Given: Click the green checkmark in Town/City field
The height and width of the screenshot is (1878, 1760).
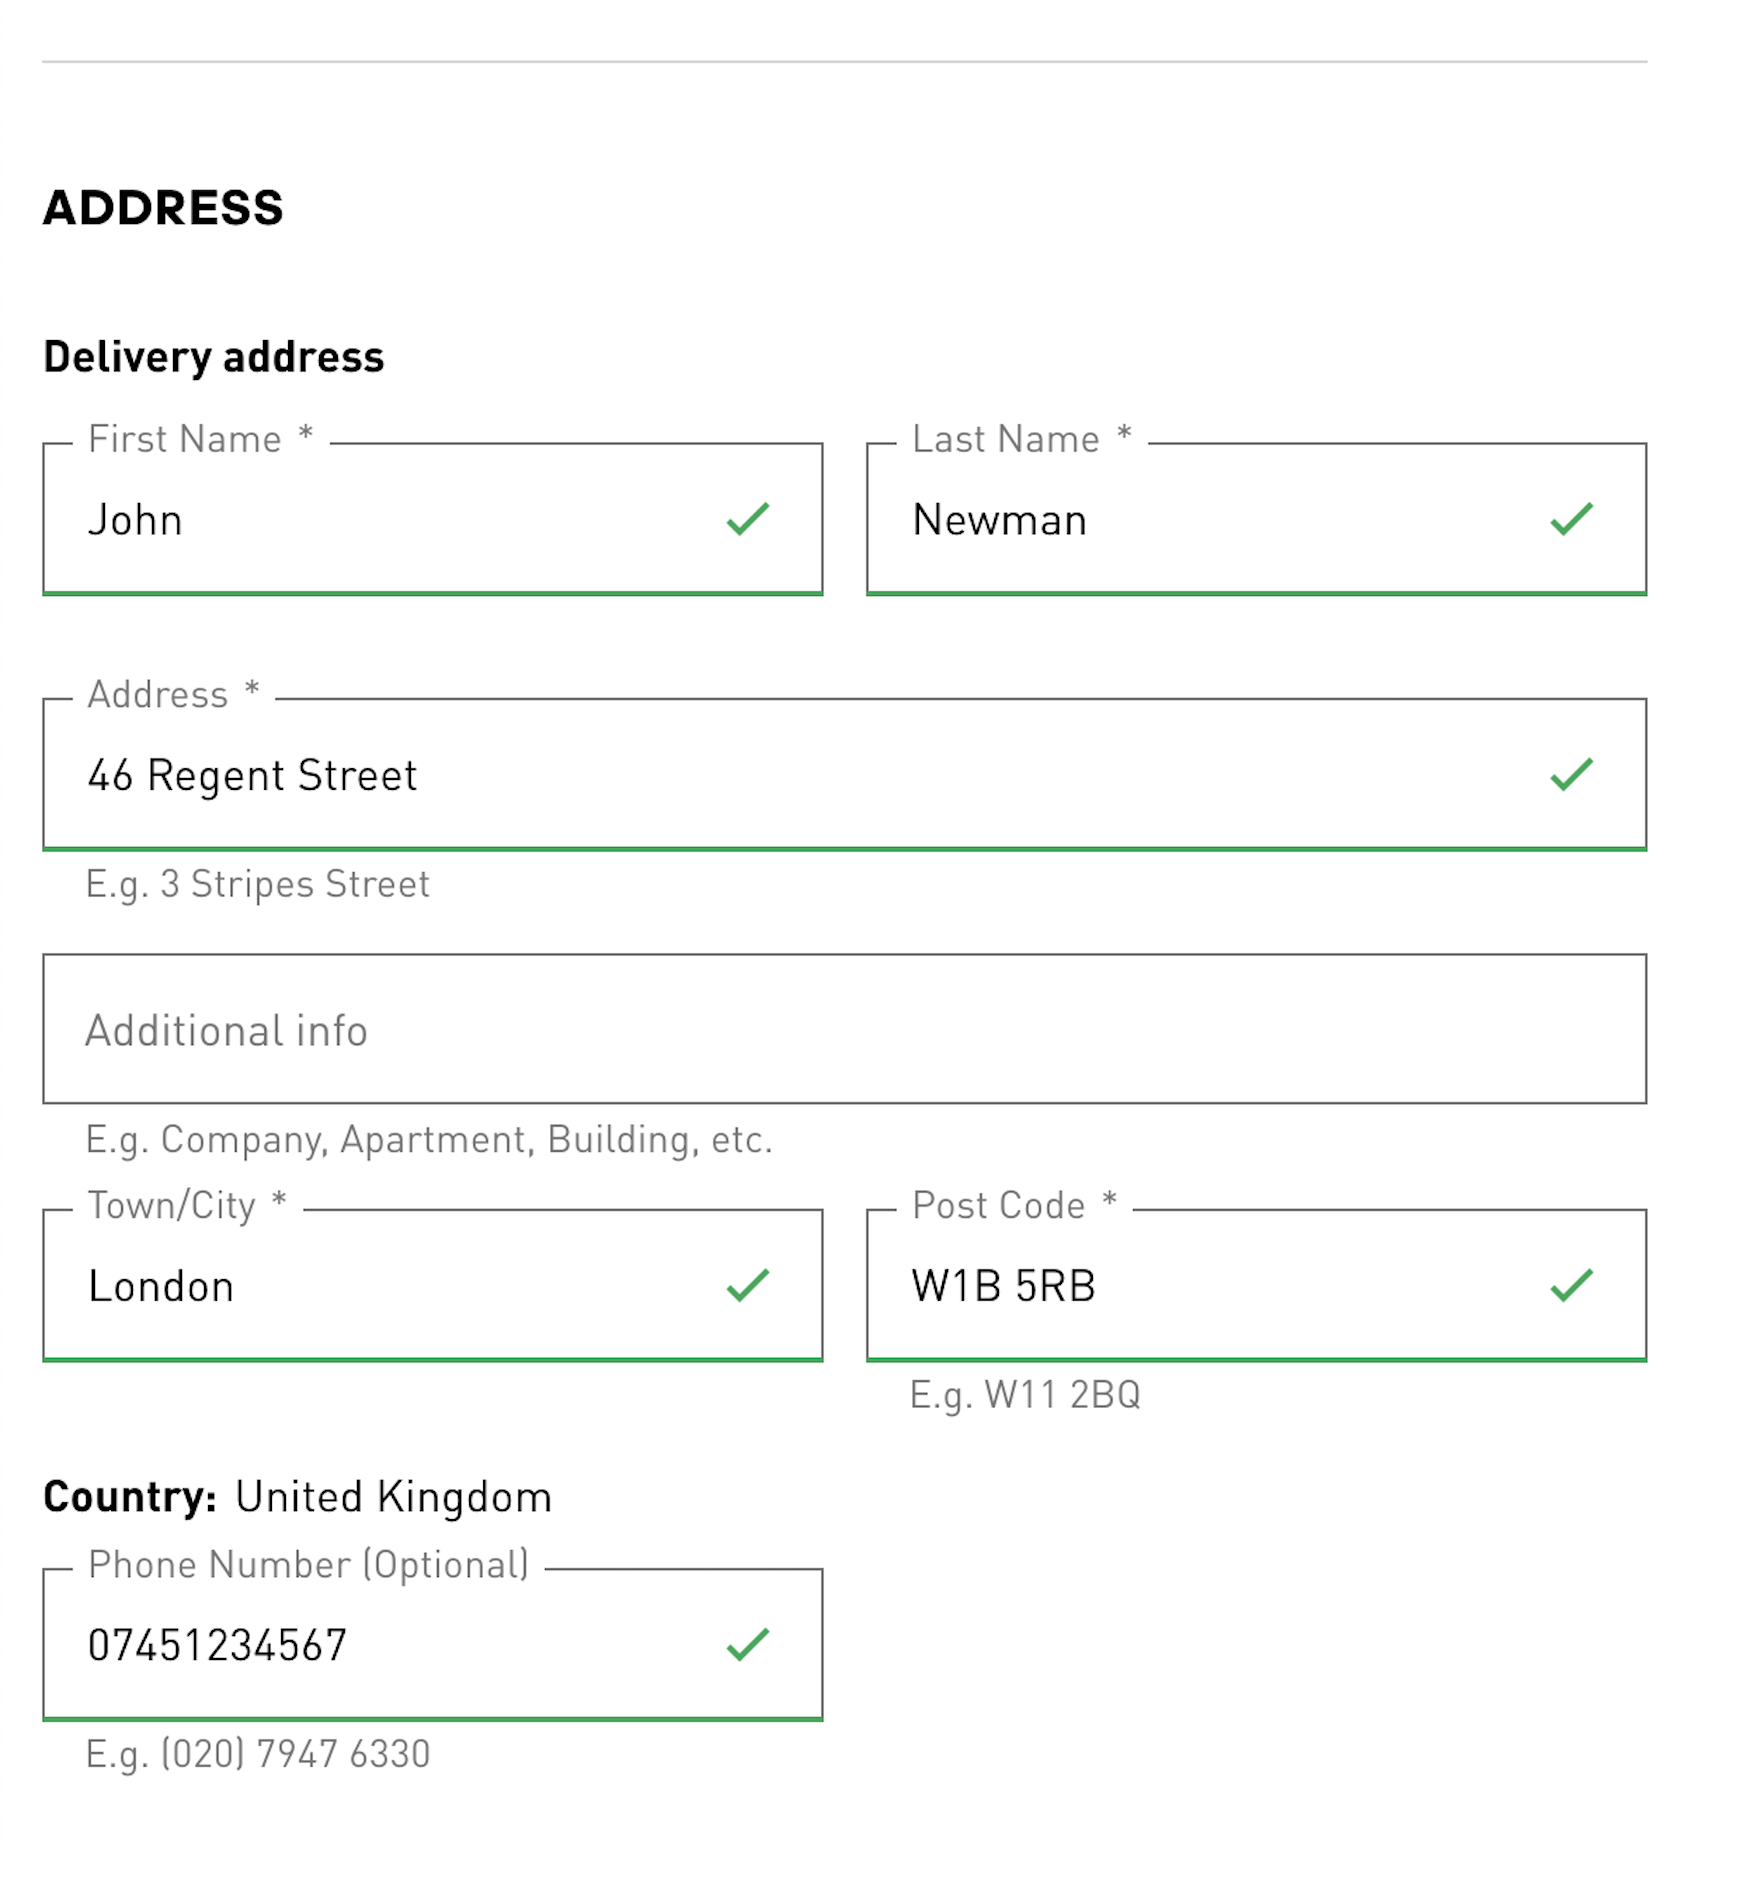Looking at the screenshot, I should coord(747,1285).
